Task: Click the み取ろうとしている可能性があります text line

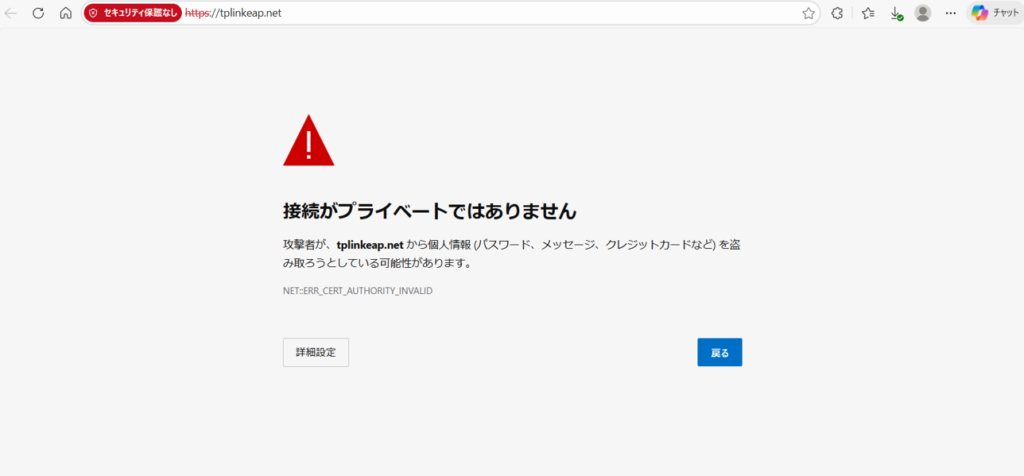Action: pos(377,263)
